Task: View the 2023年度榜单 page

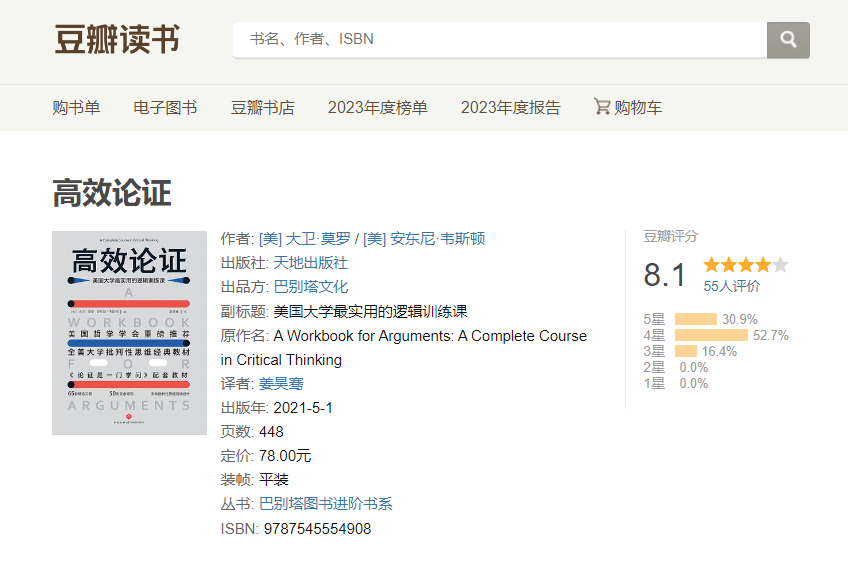Action: 377,108
